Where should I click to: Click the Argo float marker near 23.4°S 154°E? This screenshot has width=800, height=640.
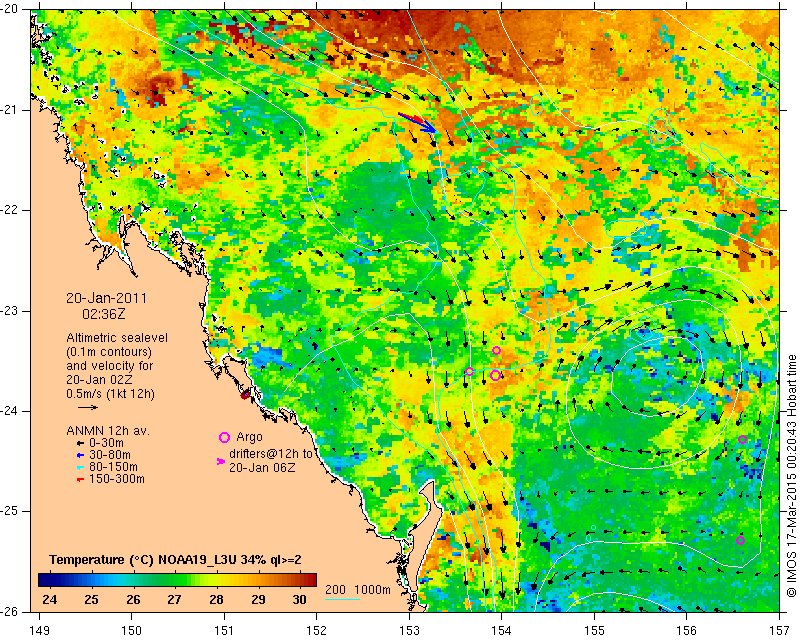(496, 351)
